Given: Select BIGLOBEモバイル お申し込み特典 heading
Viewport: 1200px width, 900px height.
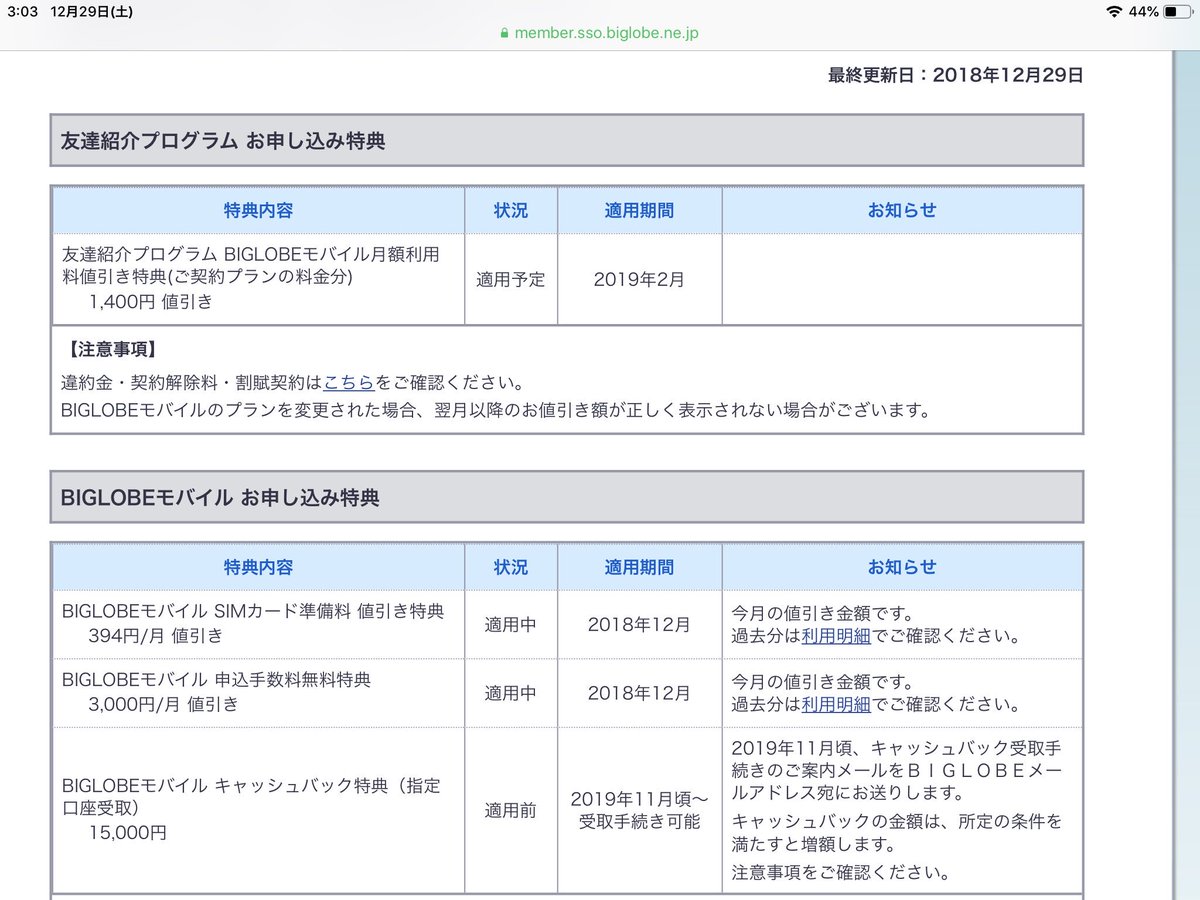Looking at the screenshot, I should [x=220, y=497].
